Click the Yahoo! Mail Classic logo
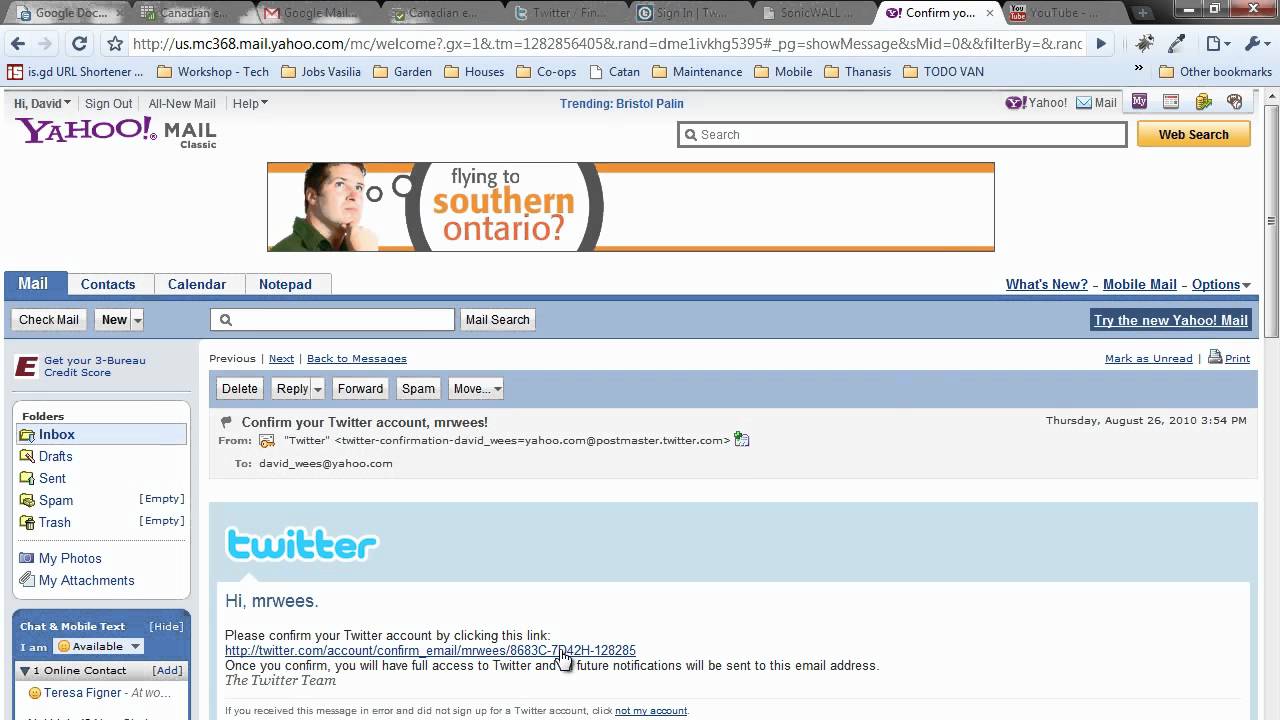The width and height of the screenshot is (1280, 720). (115, 132)
